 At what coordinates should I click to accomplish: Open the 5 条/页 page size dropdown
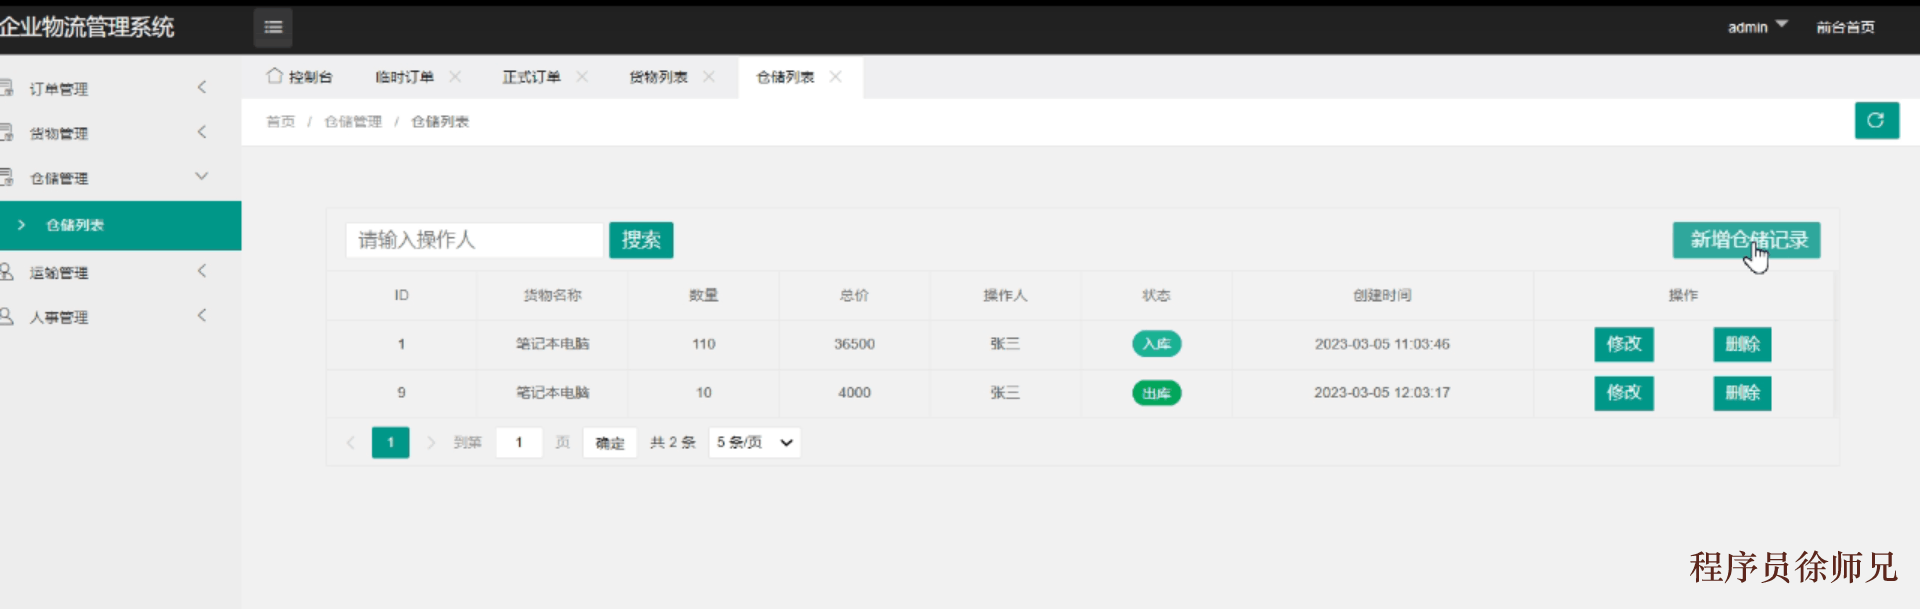coord(755,442)
